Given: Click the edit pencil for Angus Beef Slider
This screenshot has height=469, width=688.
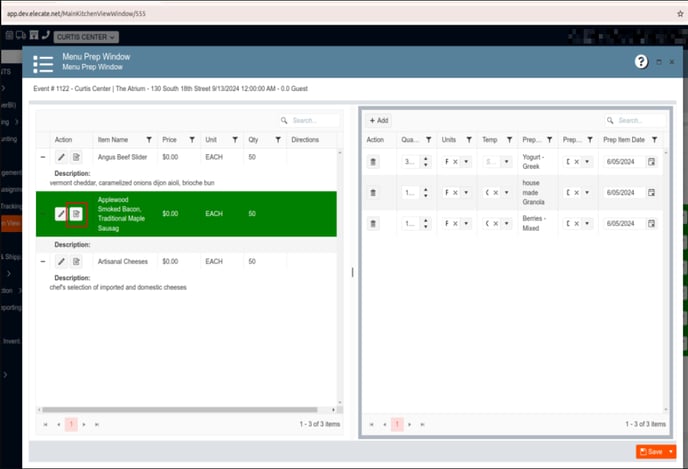Looking at the screenshot, I should (x=61, y=158).
